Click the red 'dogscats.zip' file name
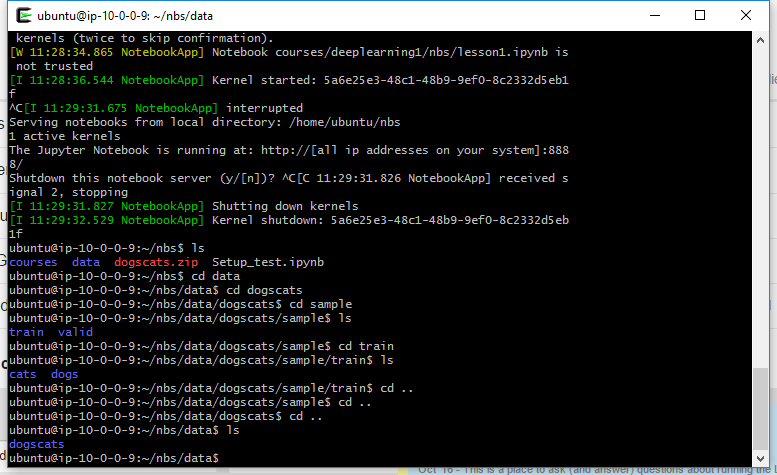This screenshot has height=475, width=777. point(156,262)
